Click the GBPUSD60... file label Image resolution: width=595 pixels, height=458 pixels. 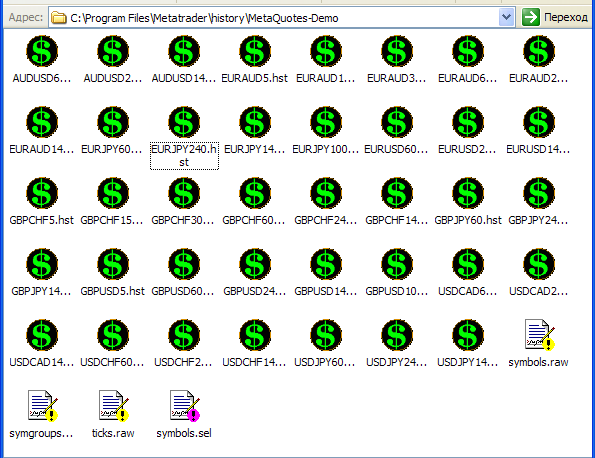tap(183, 291)
